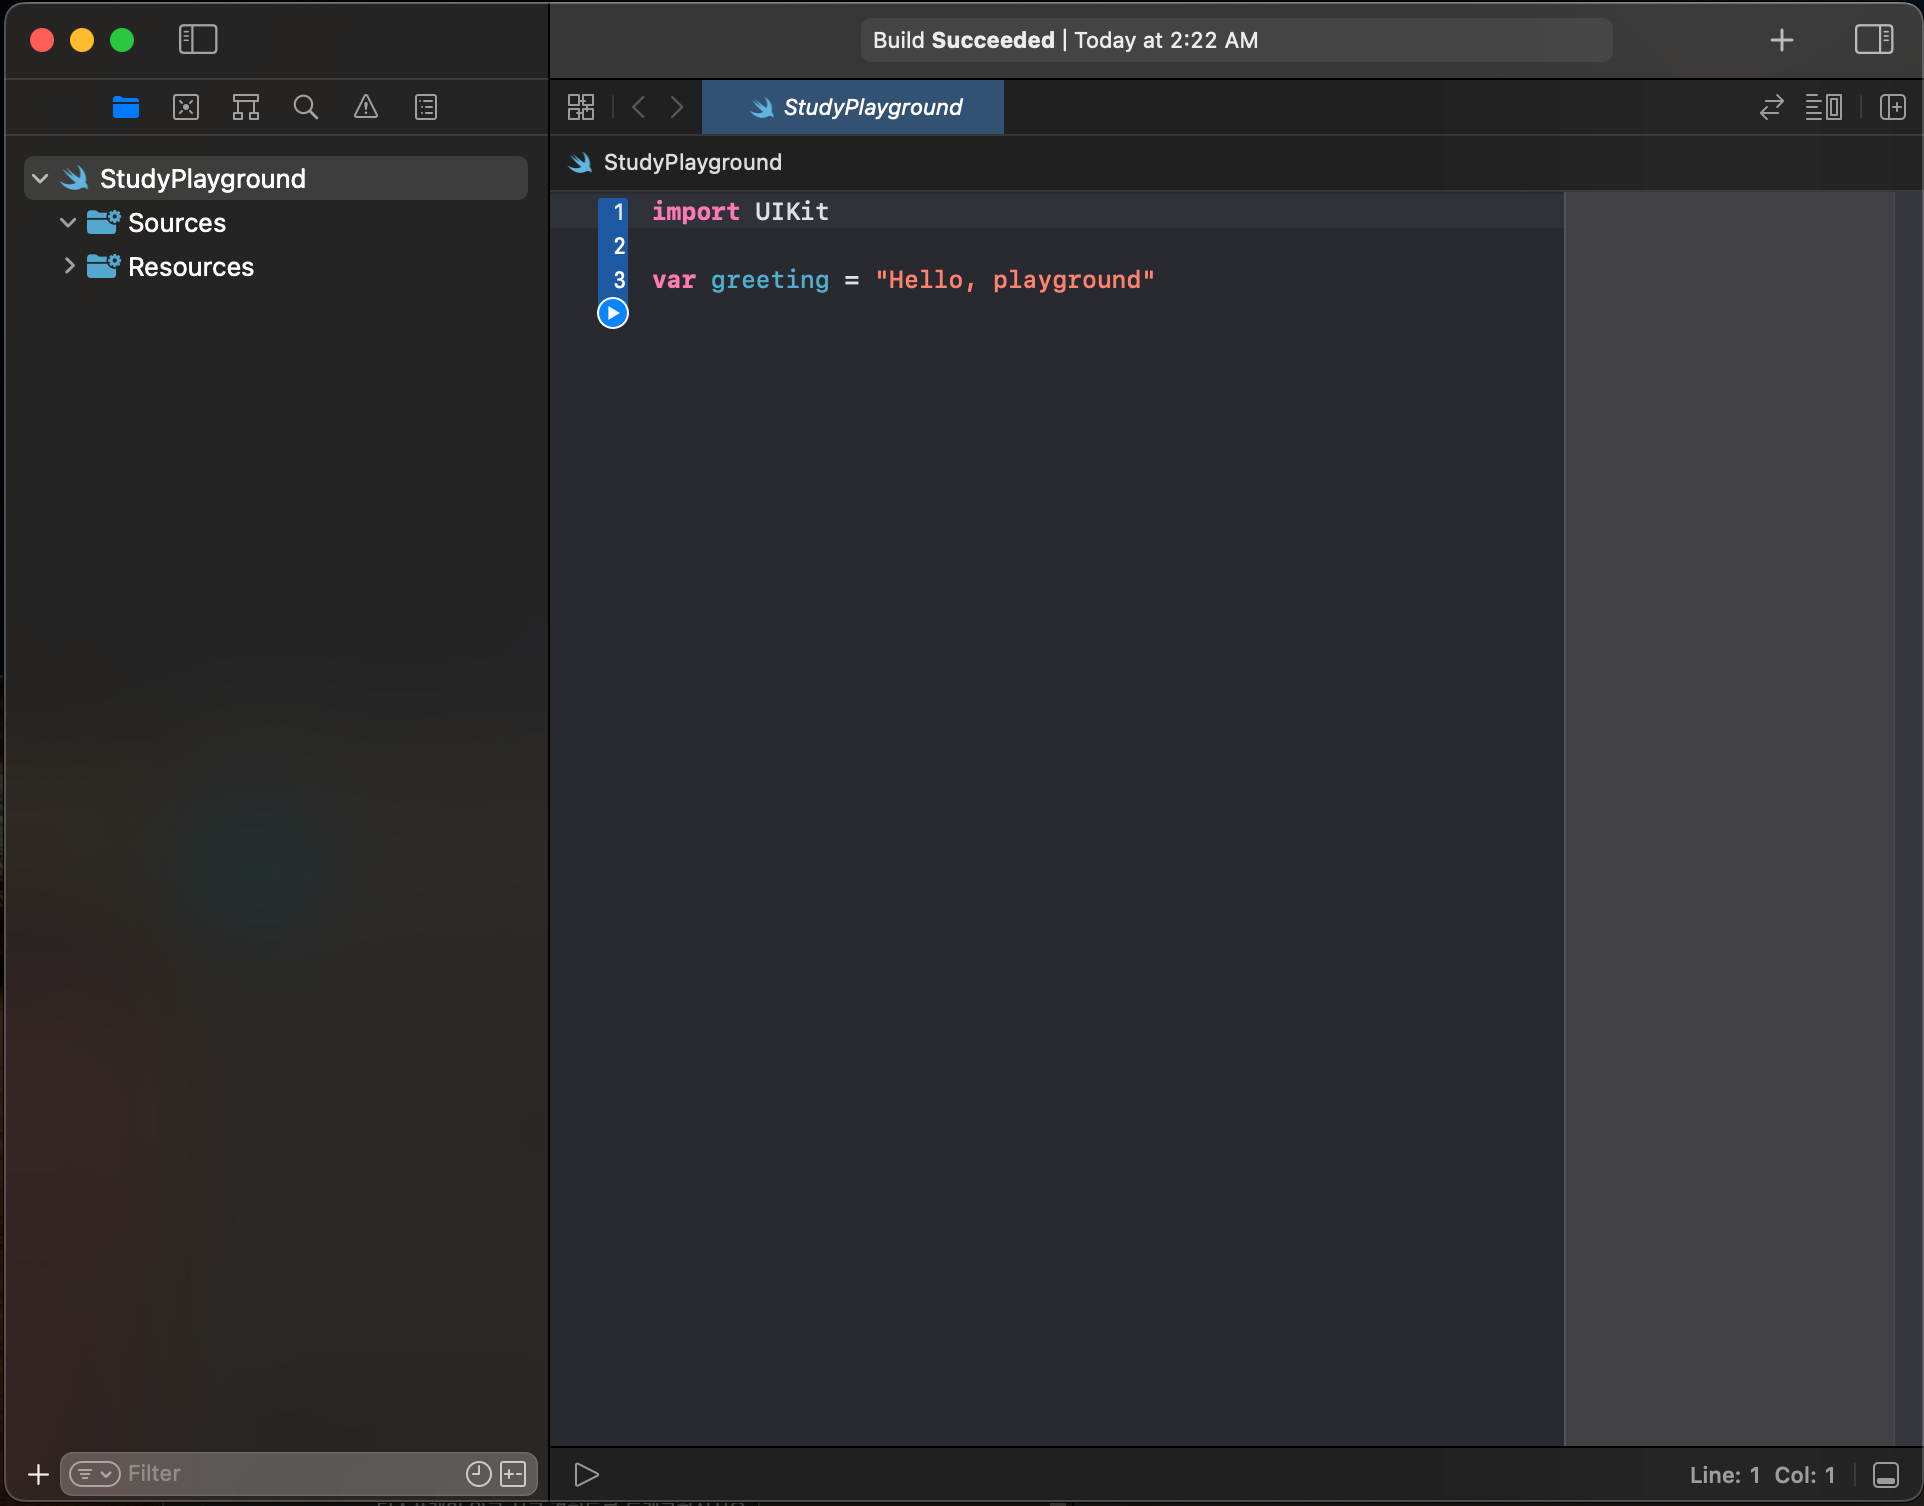The image size is (1924, 1506).
Task: Collapse the Sources folder
Action: (68, 223)
